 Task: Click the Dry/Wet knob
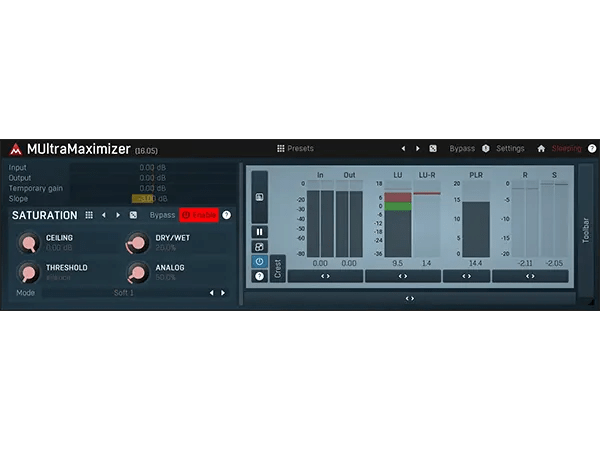point(138,243)
